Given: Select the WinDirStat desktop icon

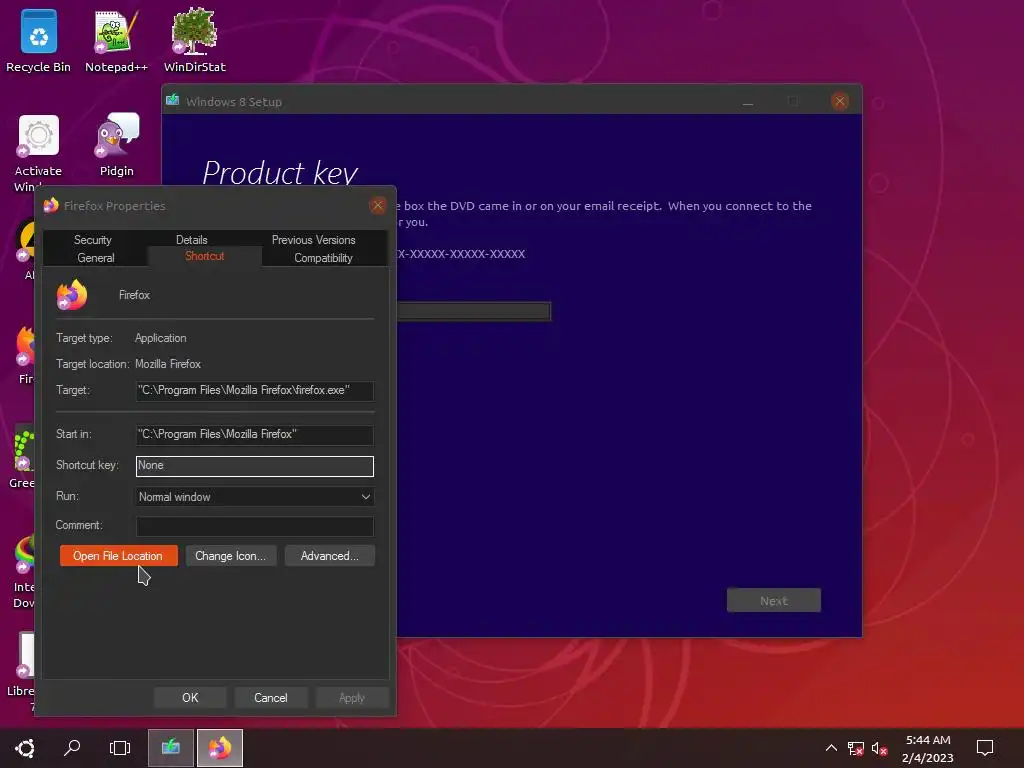Looking at the screenshot, I should [195, 40].
